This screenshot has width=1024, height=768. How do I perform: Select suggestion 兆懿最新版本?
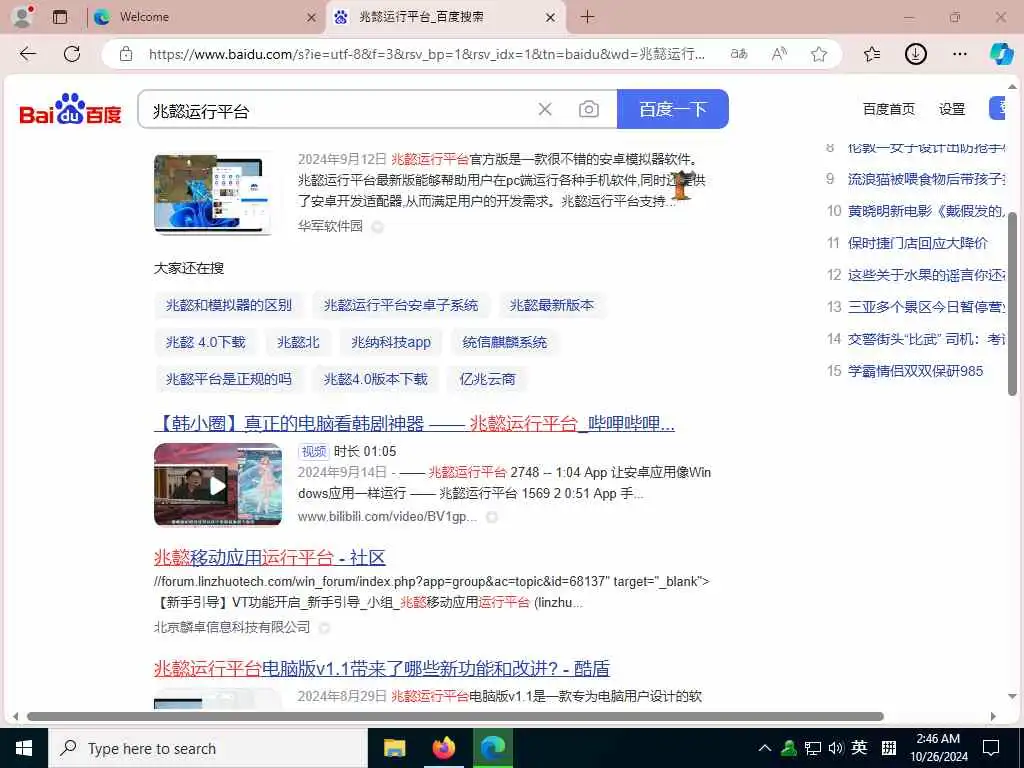552,305
